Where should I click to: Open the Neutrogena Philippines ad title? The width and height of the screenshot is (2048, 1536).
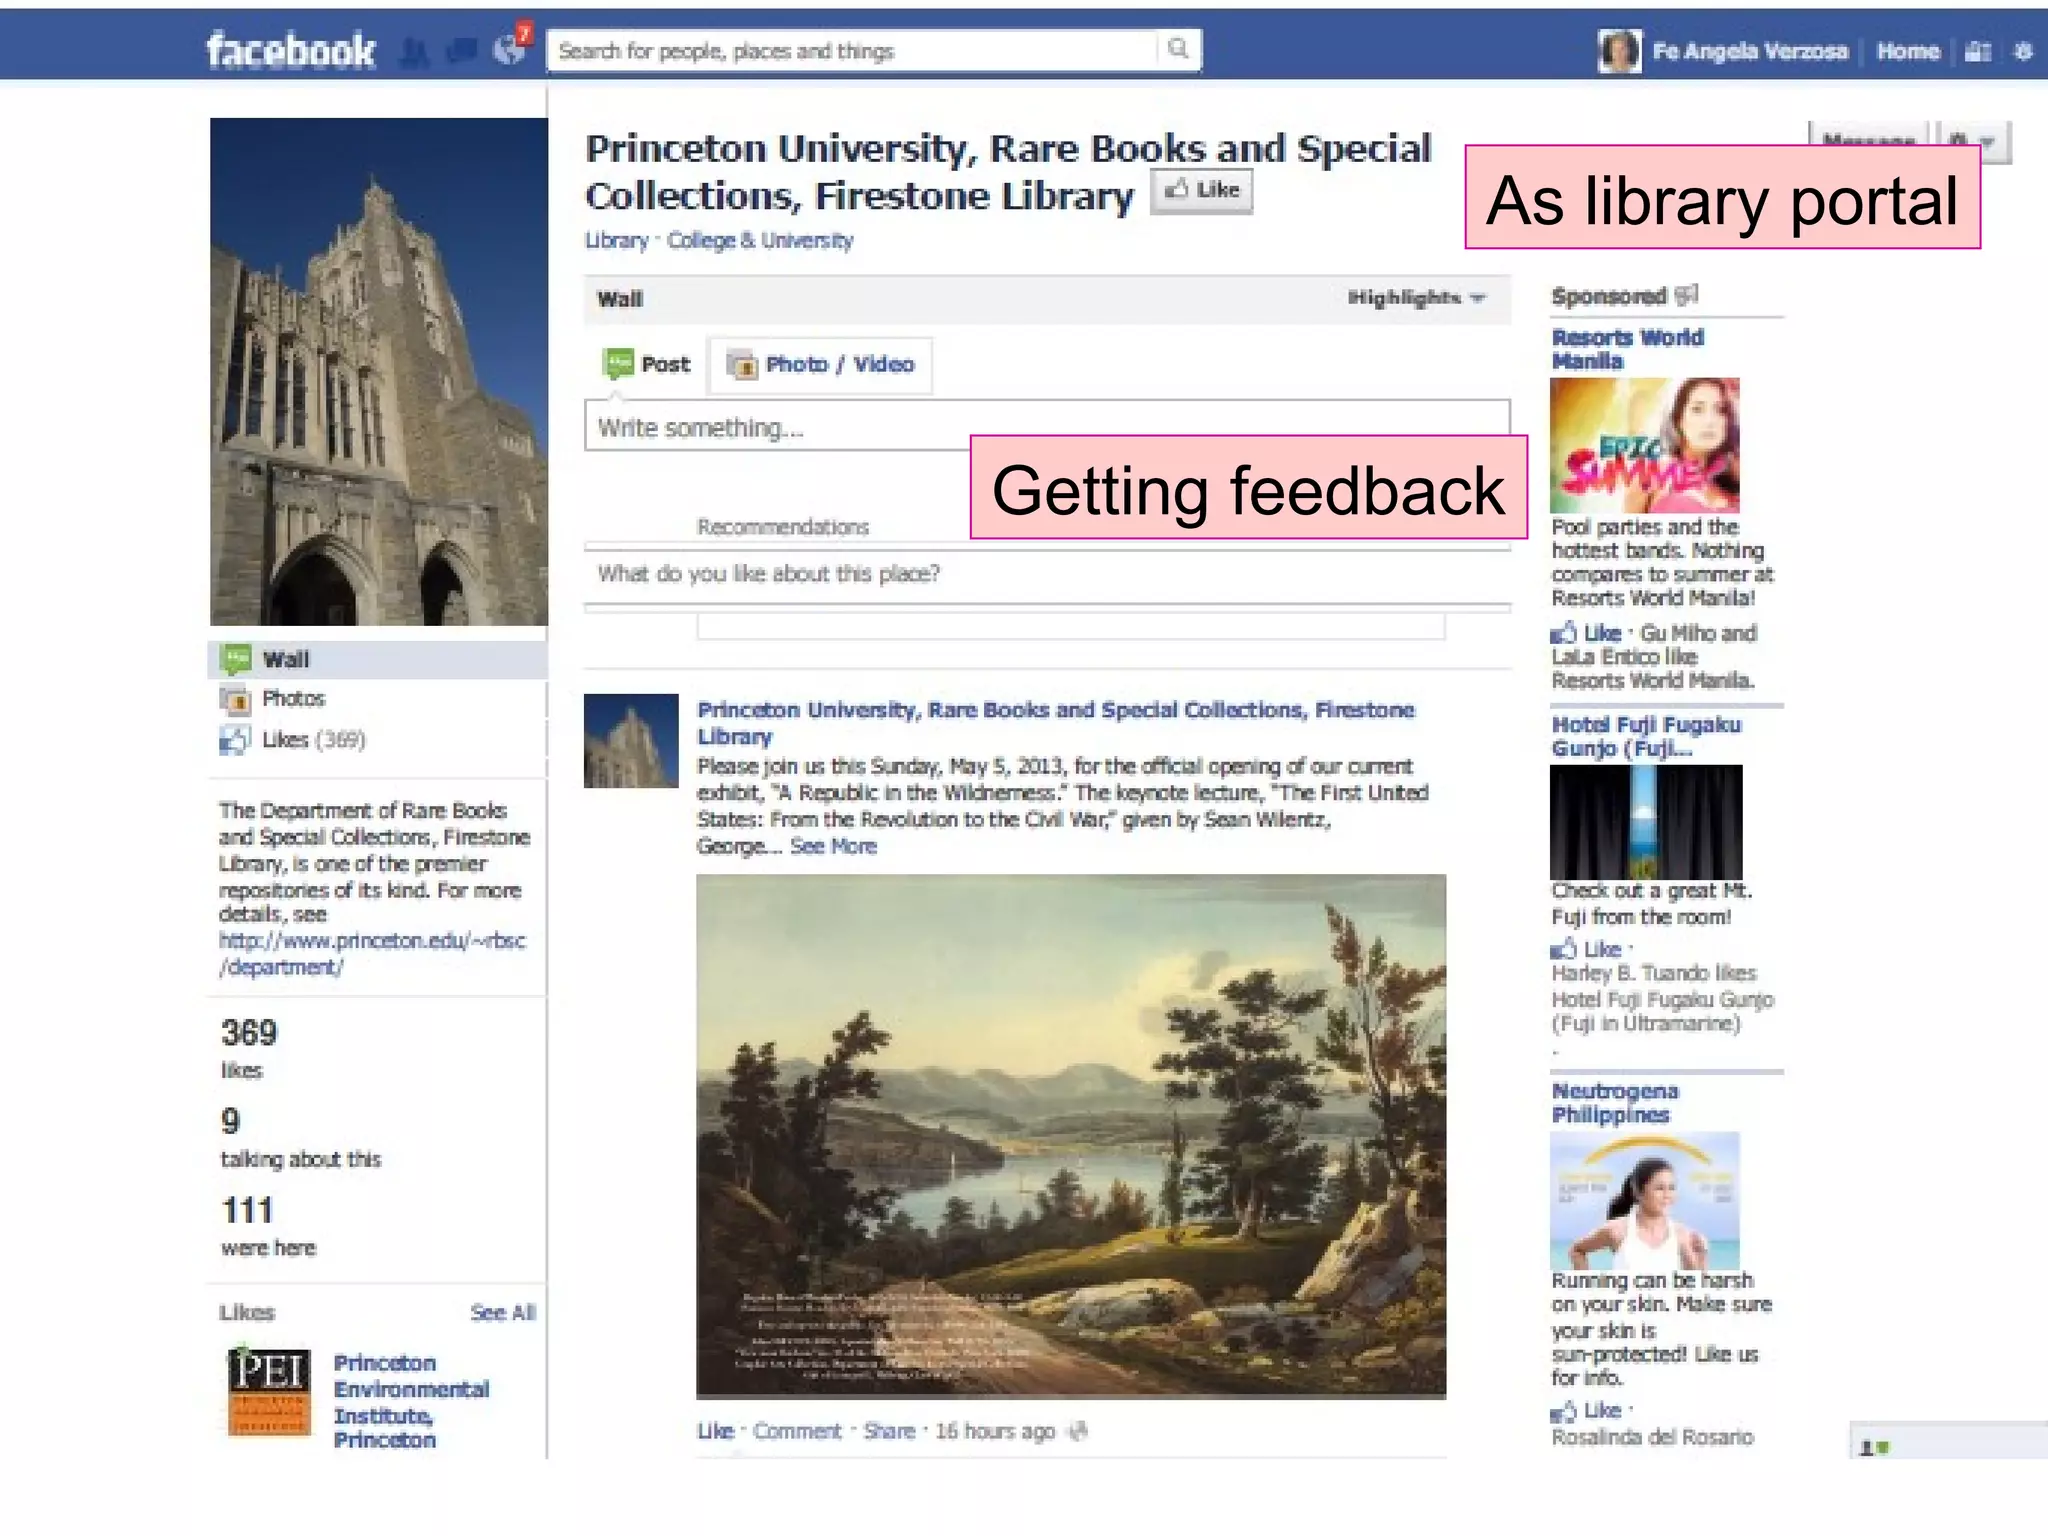pos(1615,1103)
